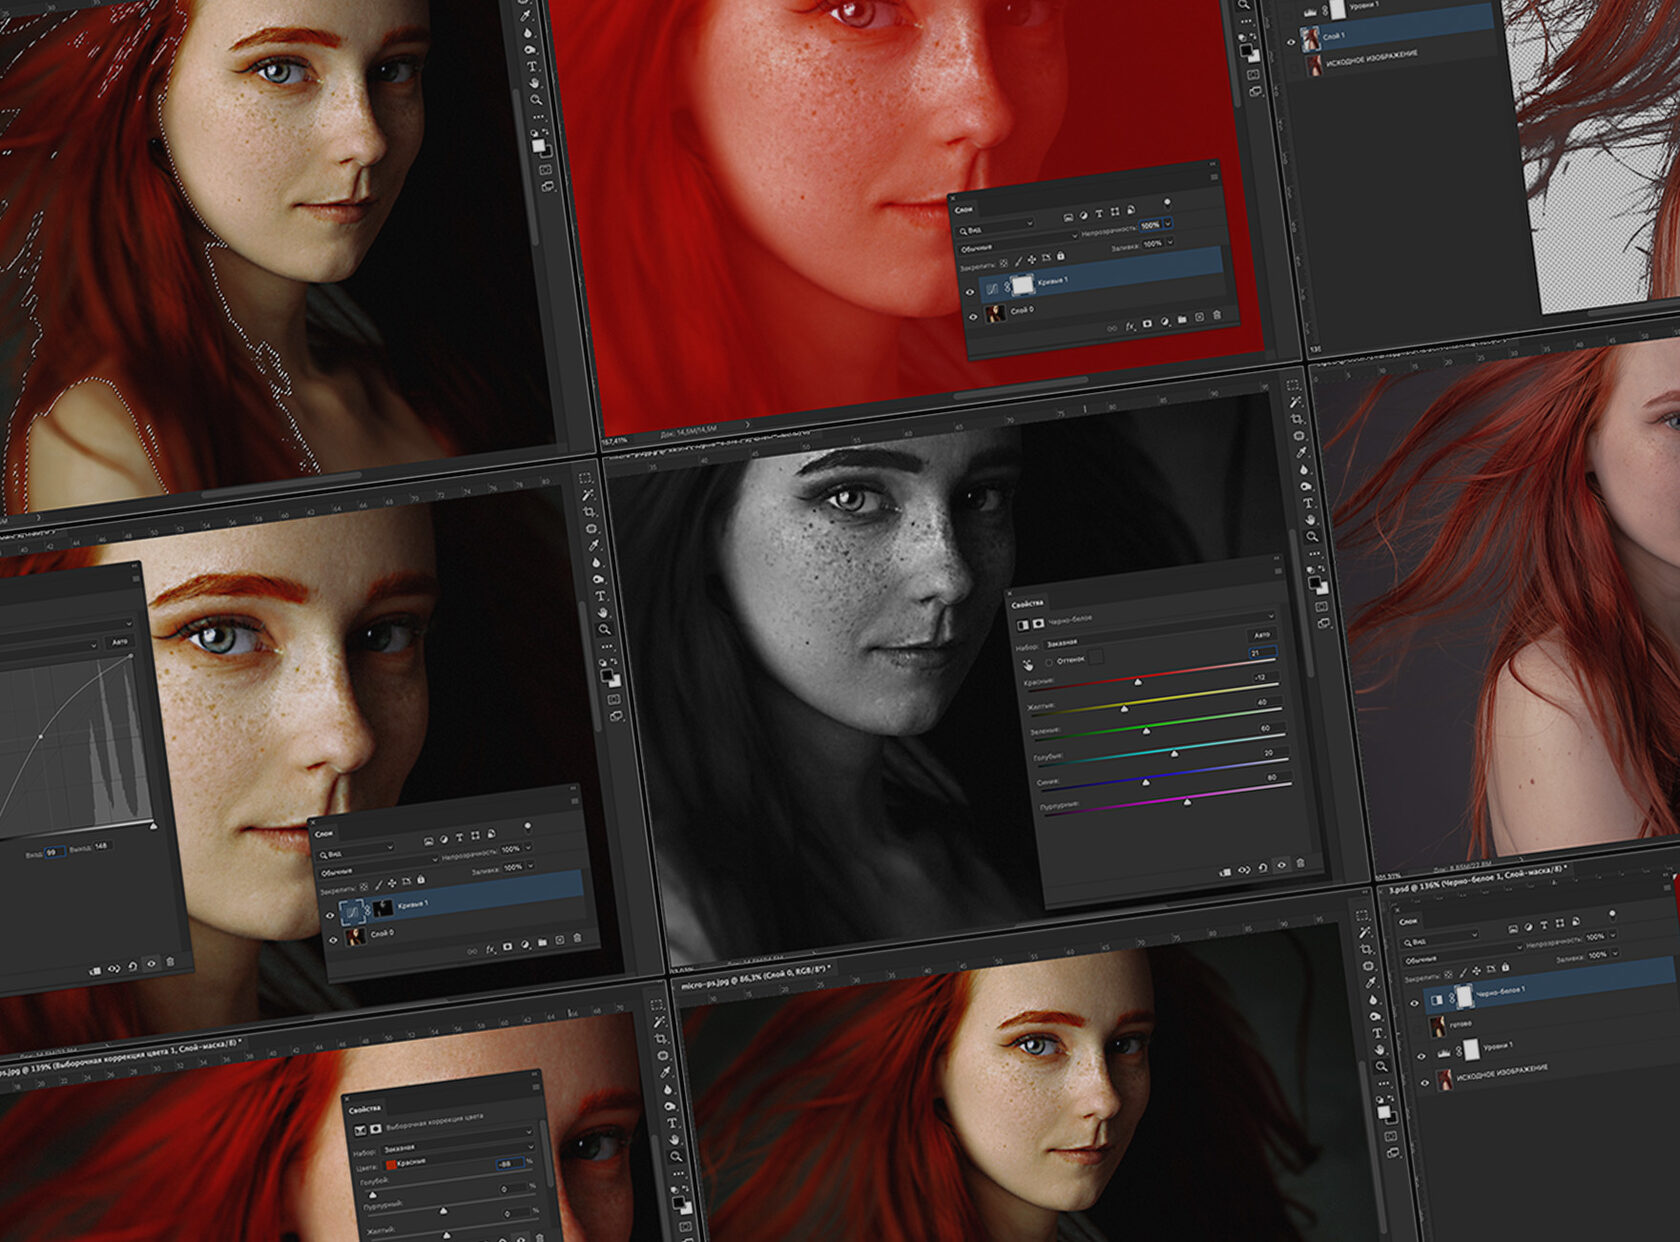The height and width of the screenshot is (1242, 1680).
Task: Switch to micro-ps.jpg document tab
Action: 754,979
